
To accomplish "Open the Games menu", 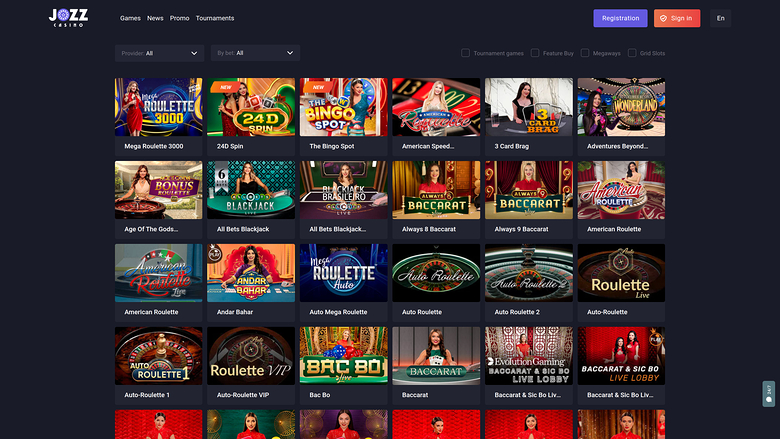I will pyautogui.click(x=130, y=18).
